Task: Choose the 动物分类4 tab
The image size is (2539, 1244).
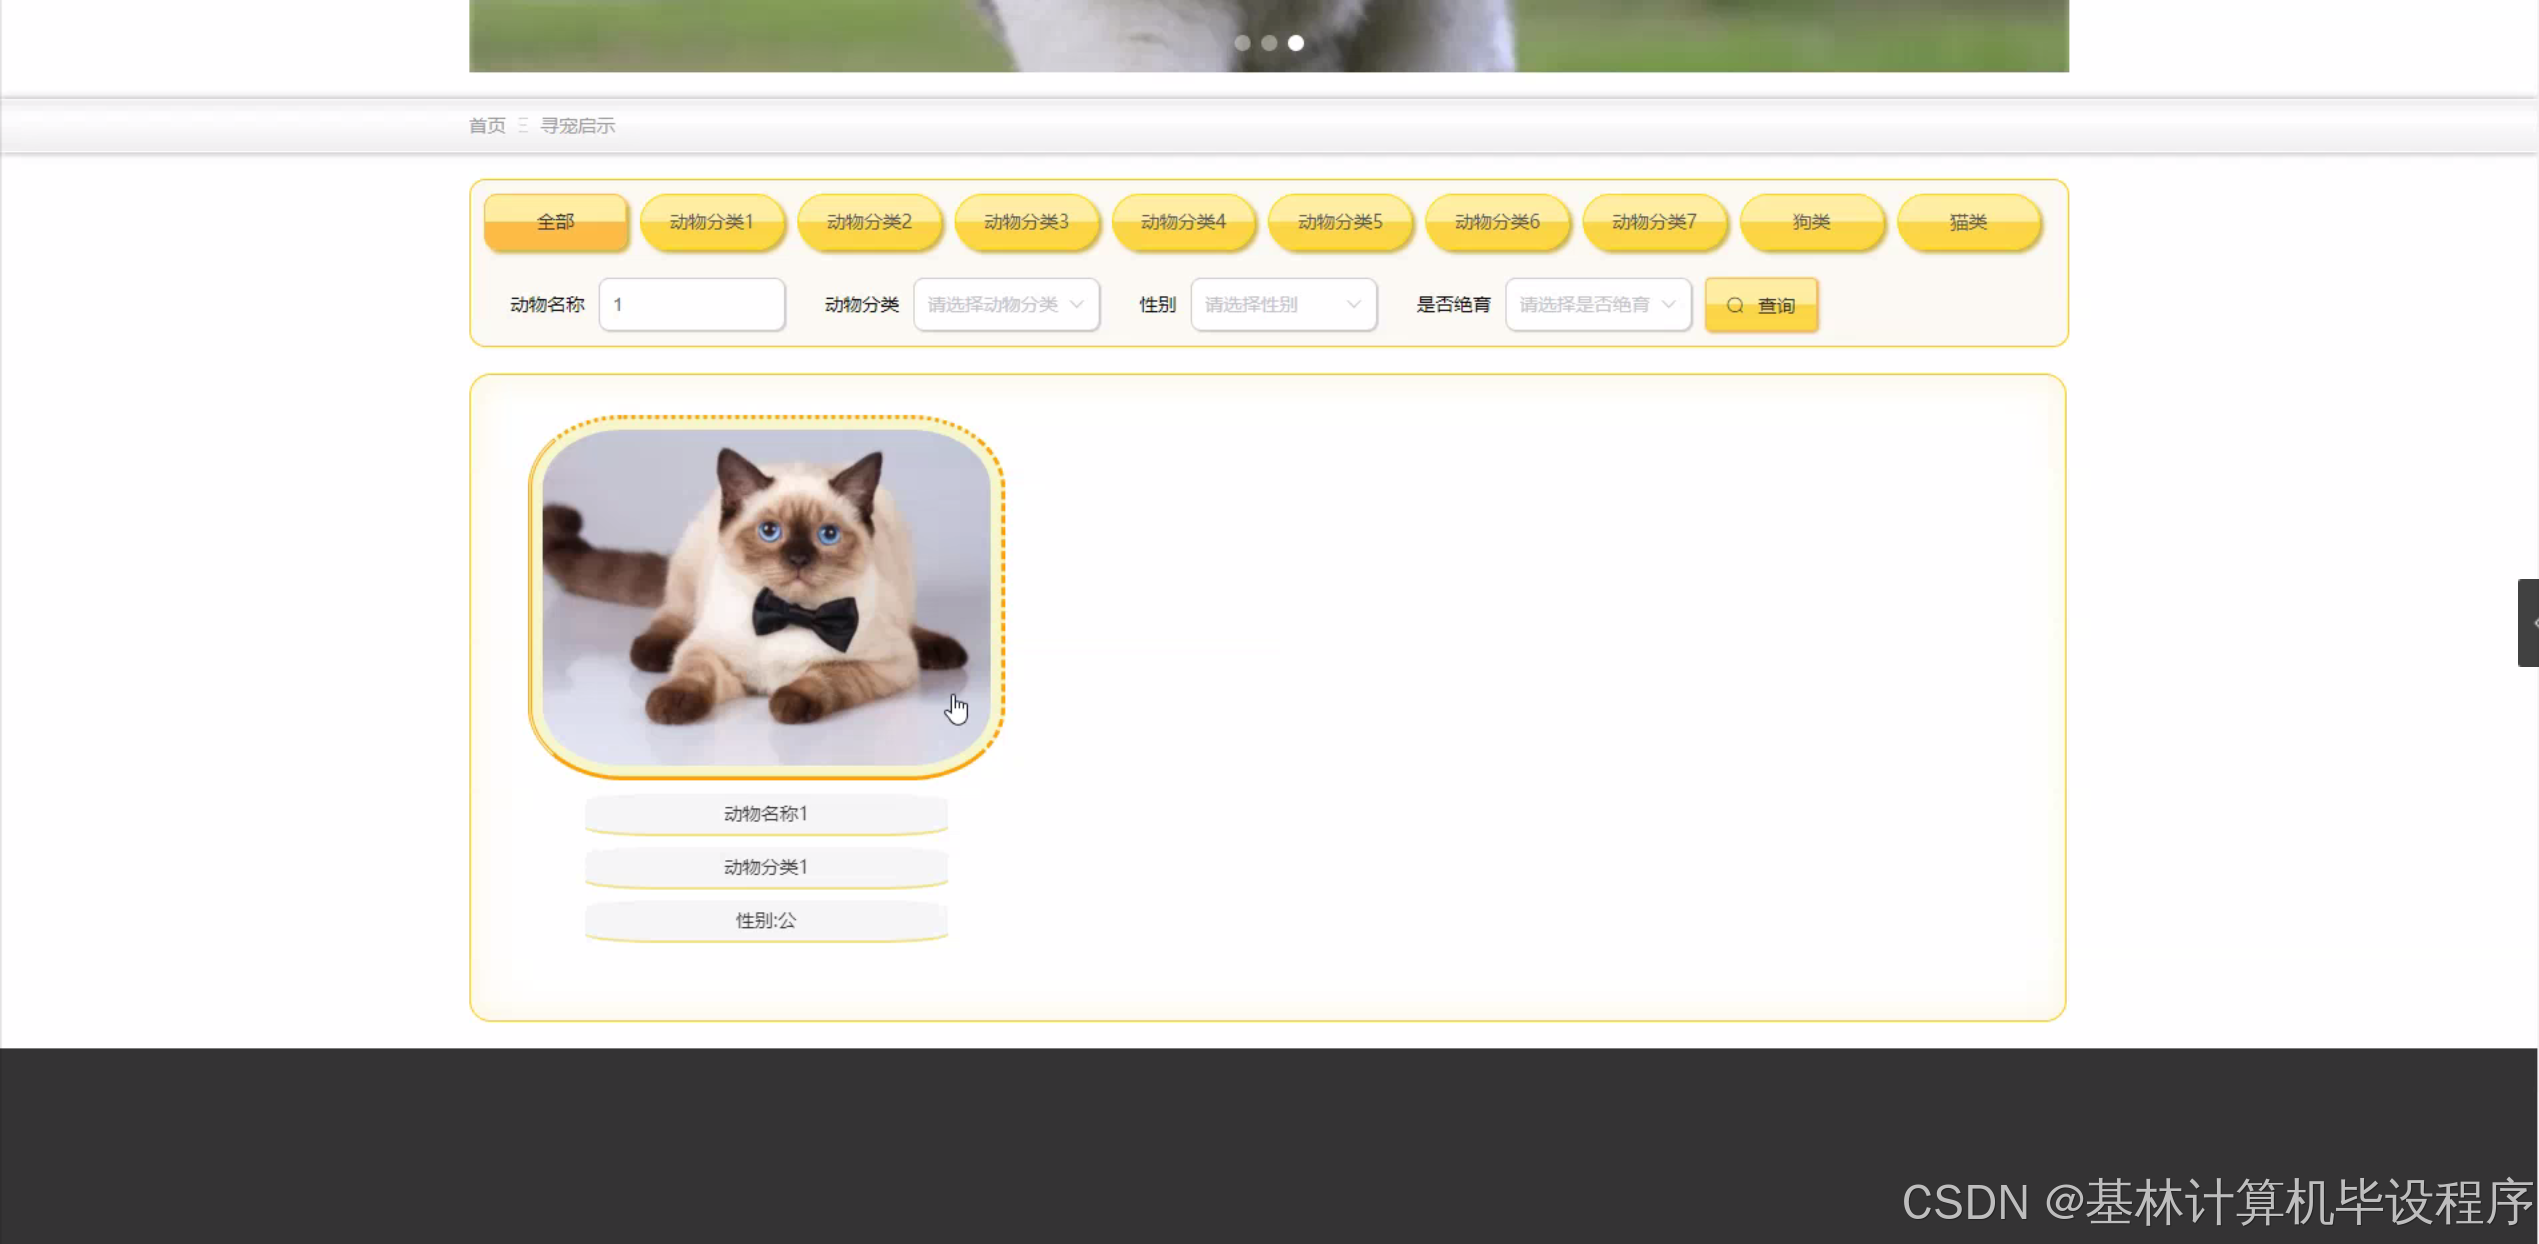Action: (x=1183, y=222)
